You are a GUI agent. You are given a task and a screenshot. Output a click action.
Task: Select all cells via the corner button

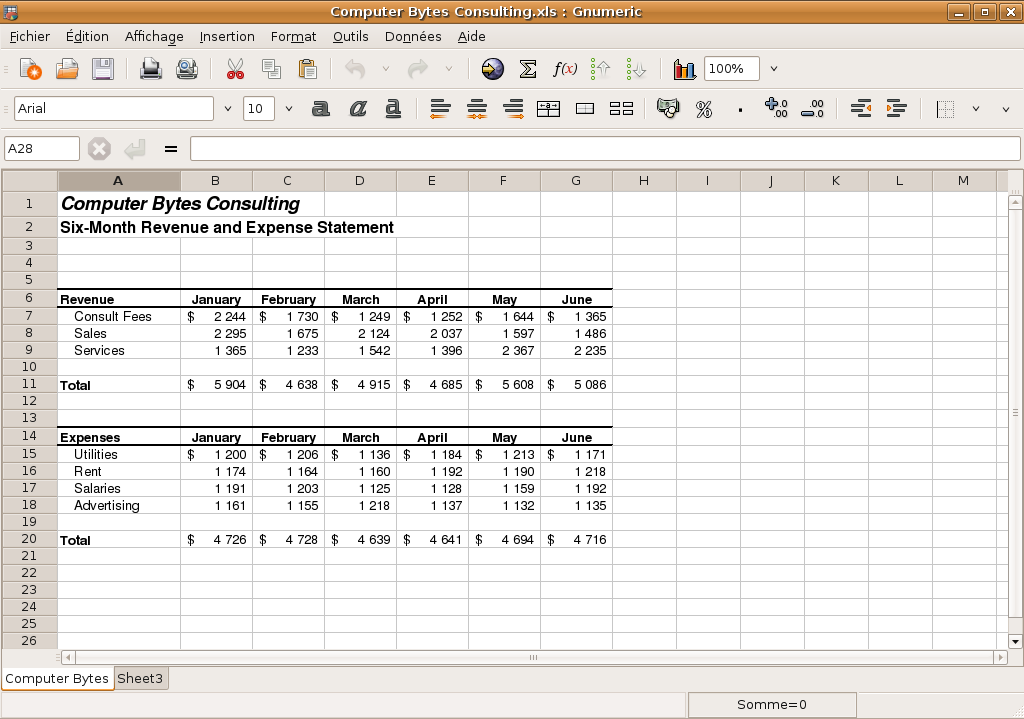(29, 181)
